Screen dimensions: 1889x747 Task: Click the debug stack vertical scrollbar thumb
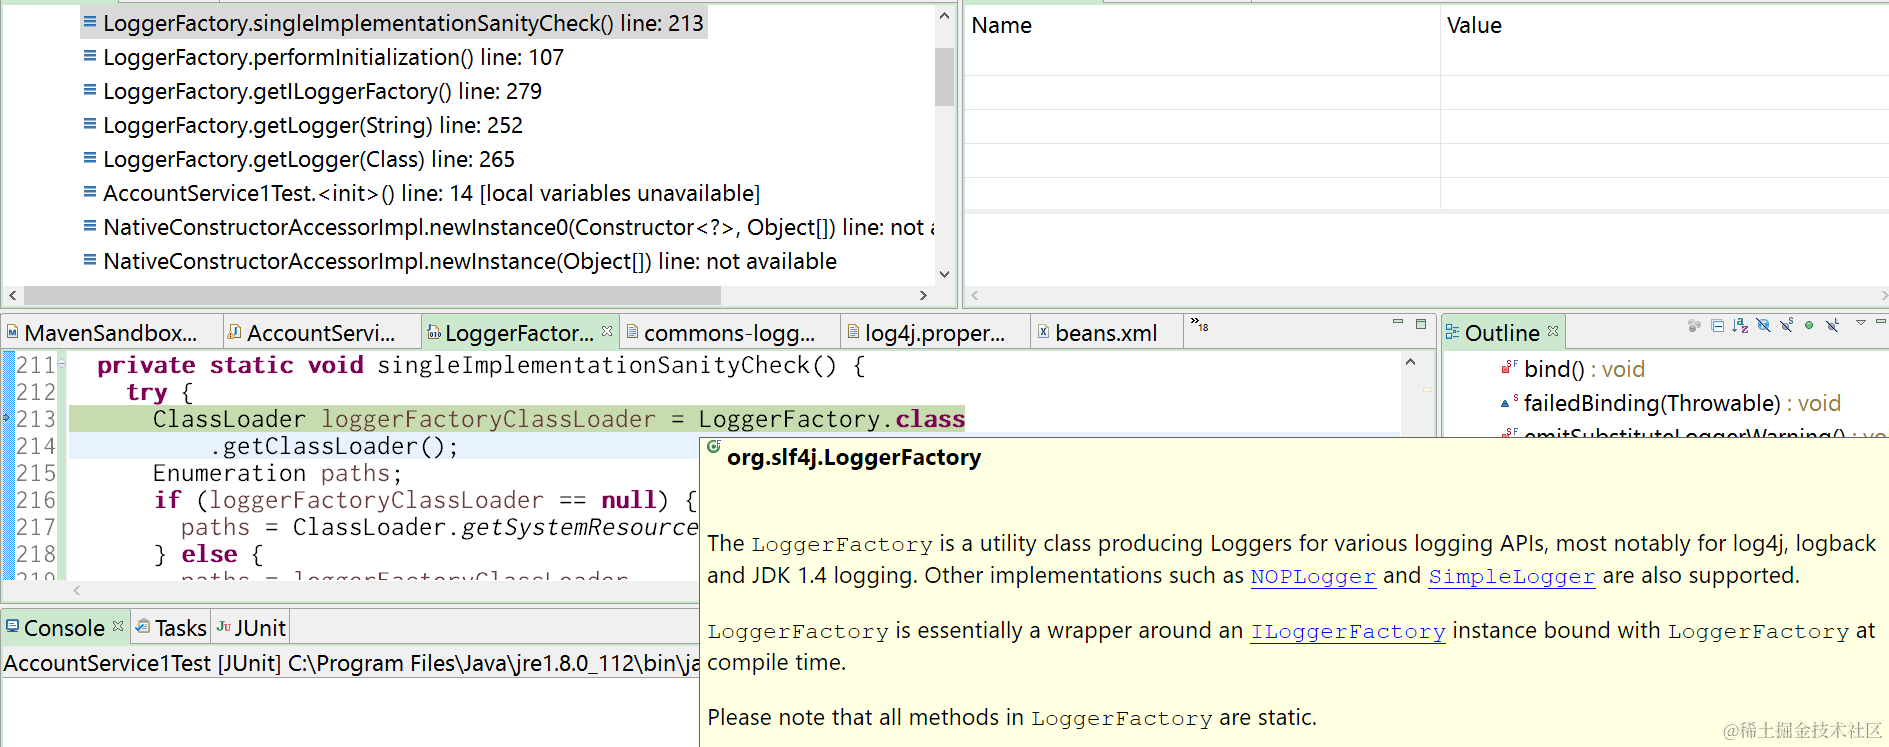point(944,76)
